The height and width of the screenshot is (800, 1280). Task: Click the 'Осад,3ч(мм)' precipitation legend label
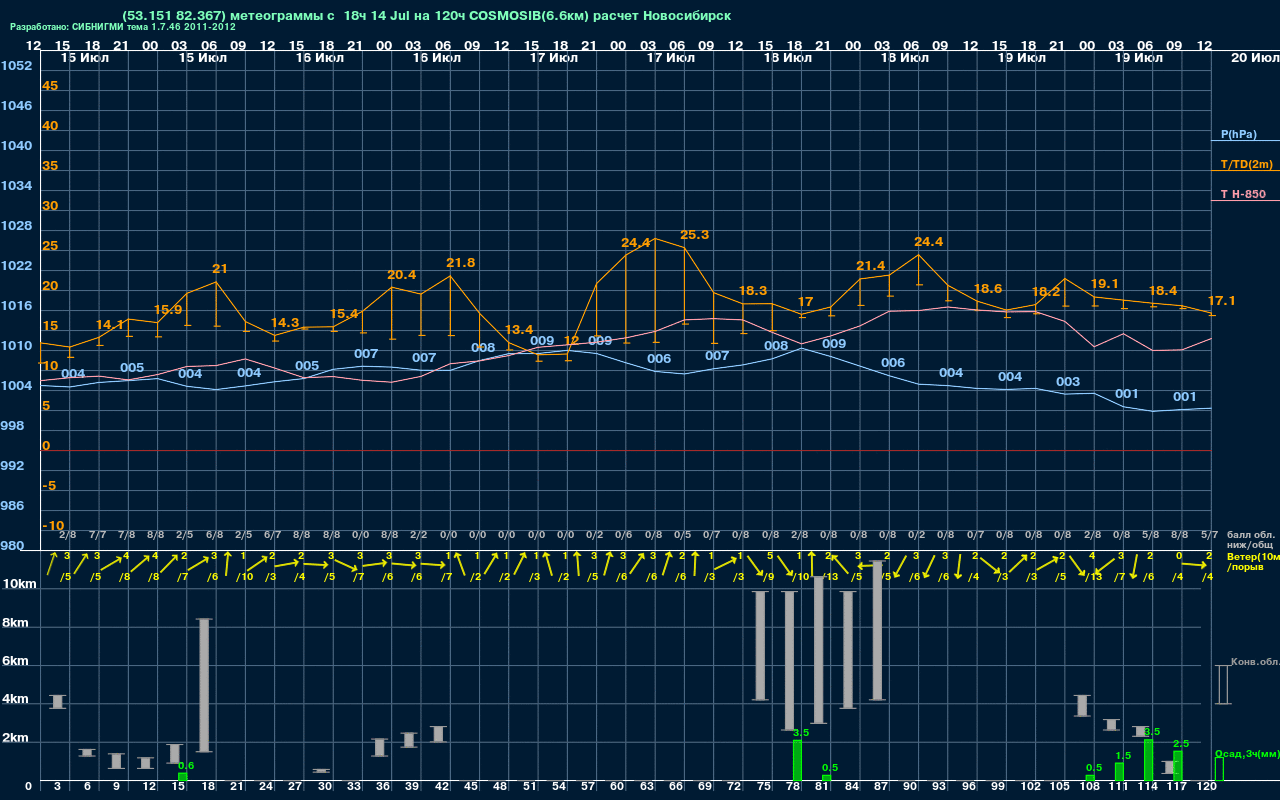[1247, 754]
